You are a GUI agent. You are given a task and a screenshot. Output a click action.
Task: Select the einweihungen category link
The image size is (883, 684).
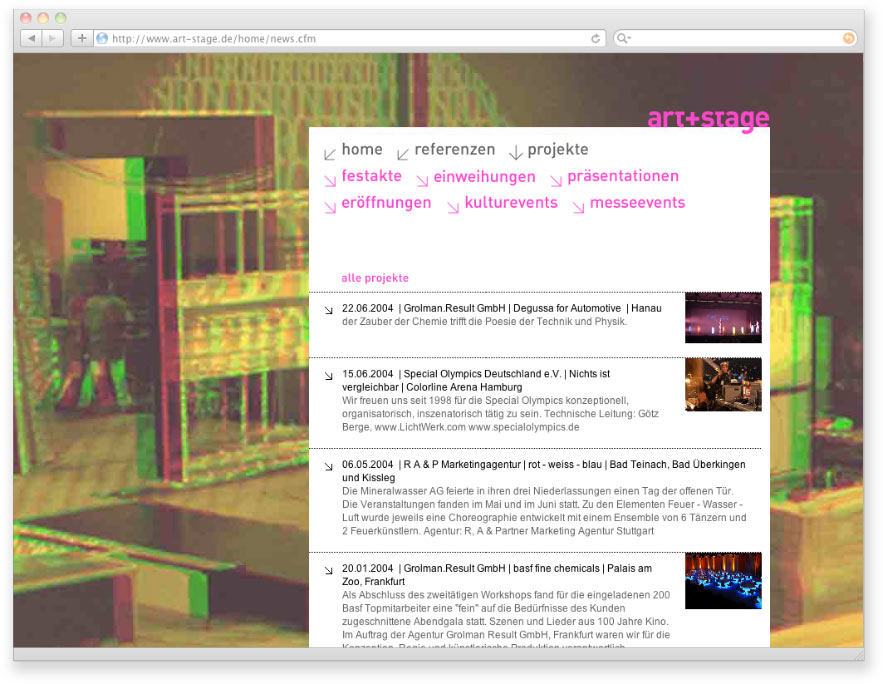(484, 177)
